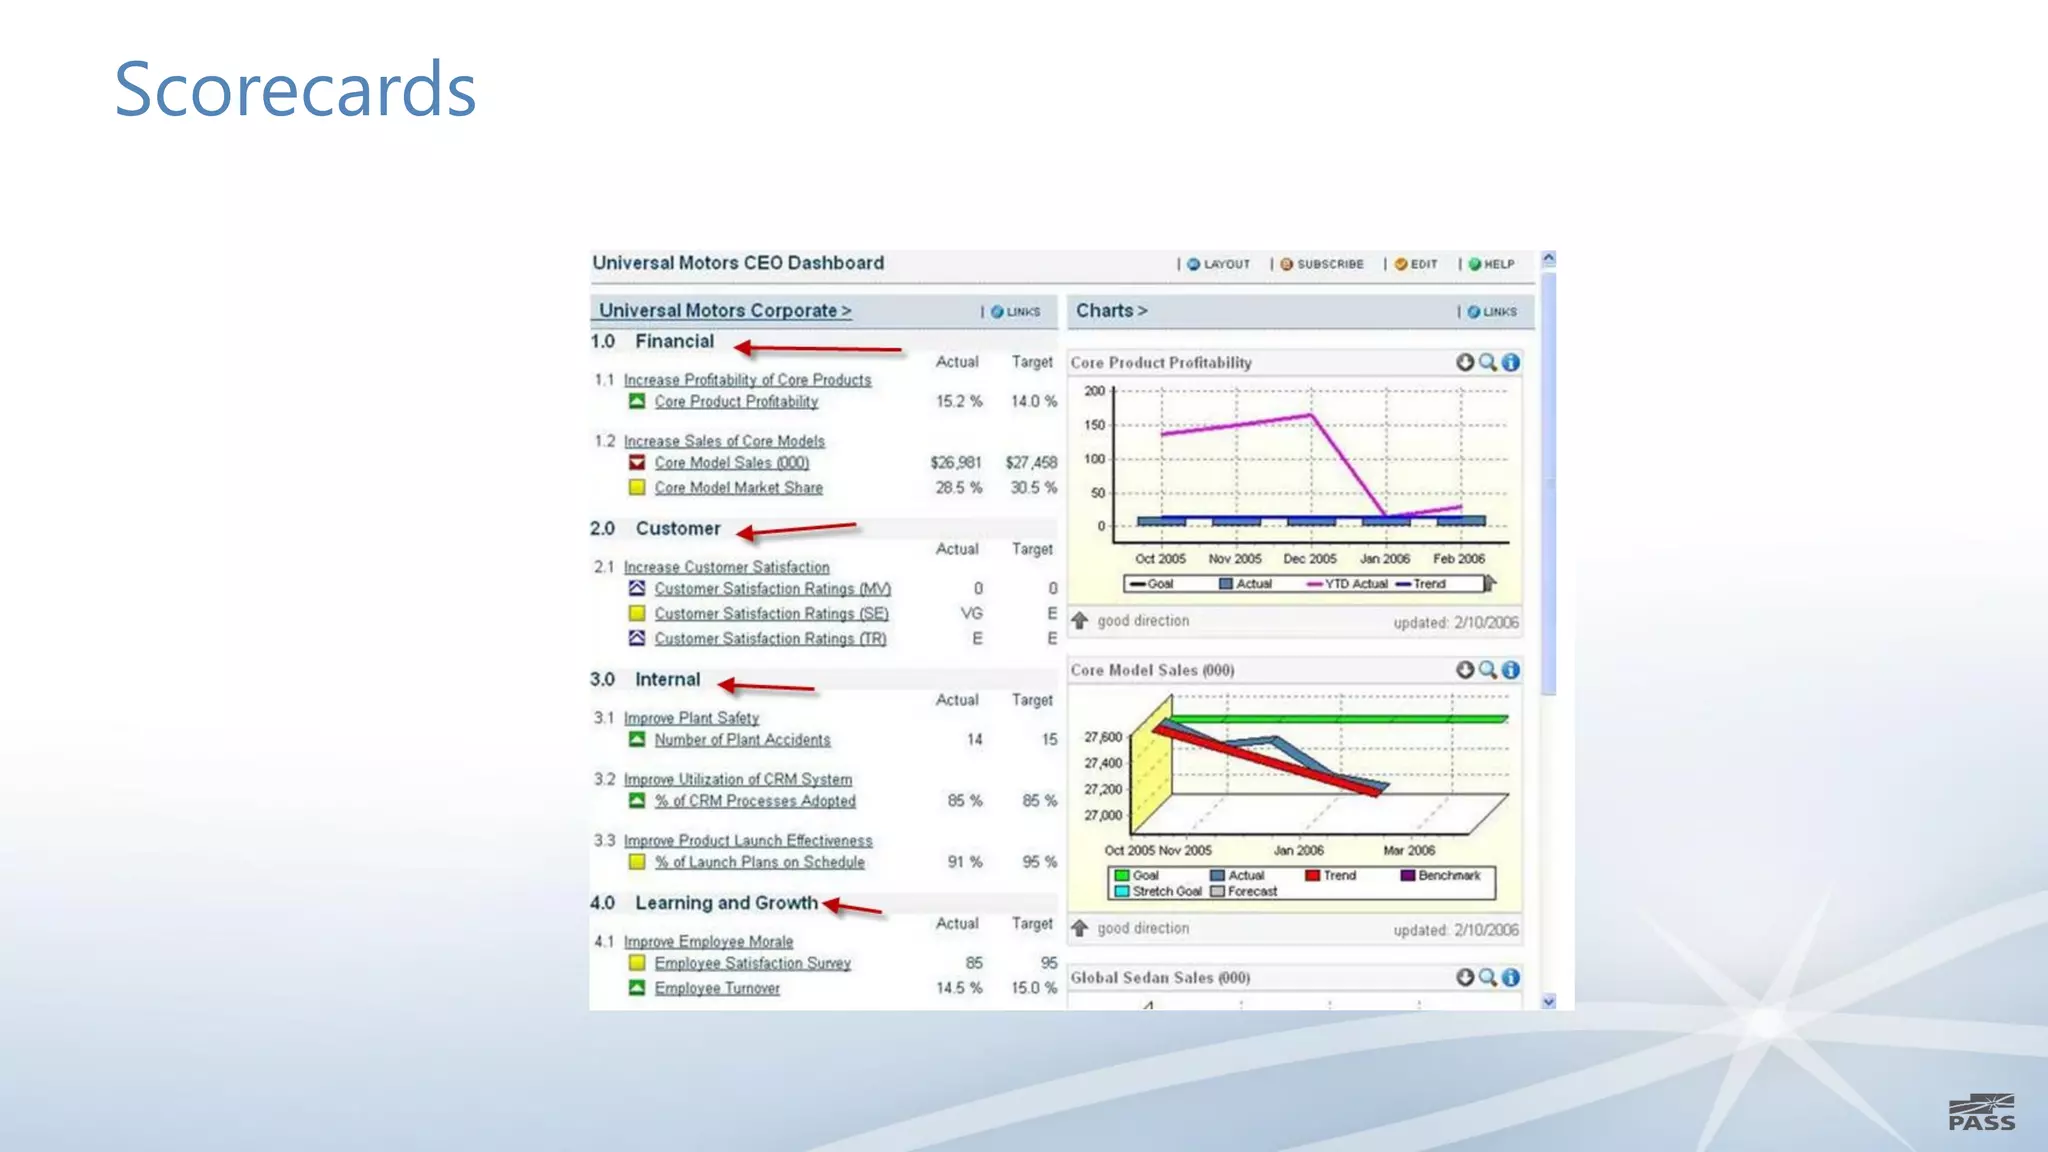Open the Core Product Profitability link
2048x1152 pixels.
click(x=736, y=402)
